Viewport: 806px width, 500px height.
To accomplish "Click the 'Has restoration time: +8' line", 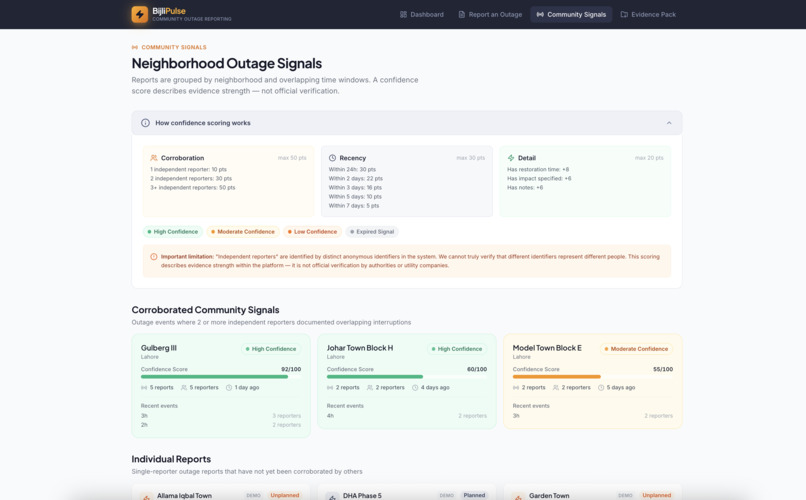I will (538, 169).
